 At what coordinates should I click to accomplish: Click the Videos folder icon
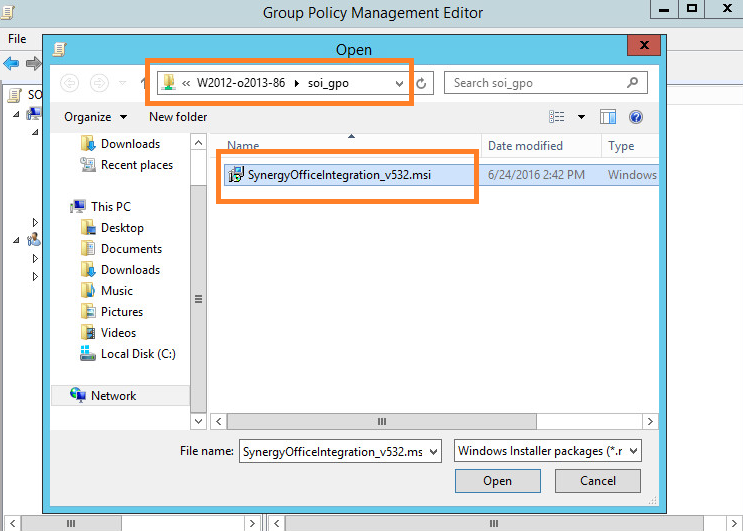click(88, 332)
